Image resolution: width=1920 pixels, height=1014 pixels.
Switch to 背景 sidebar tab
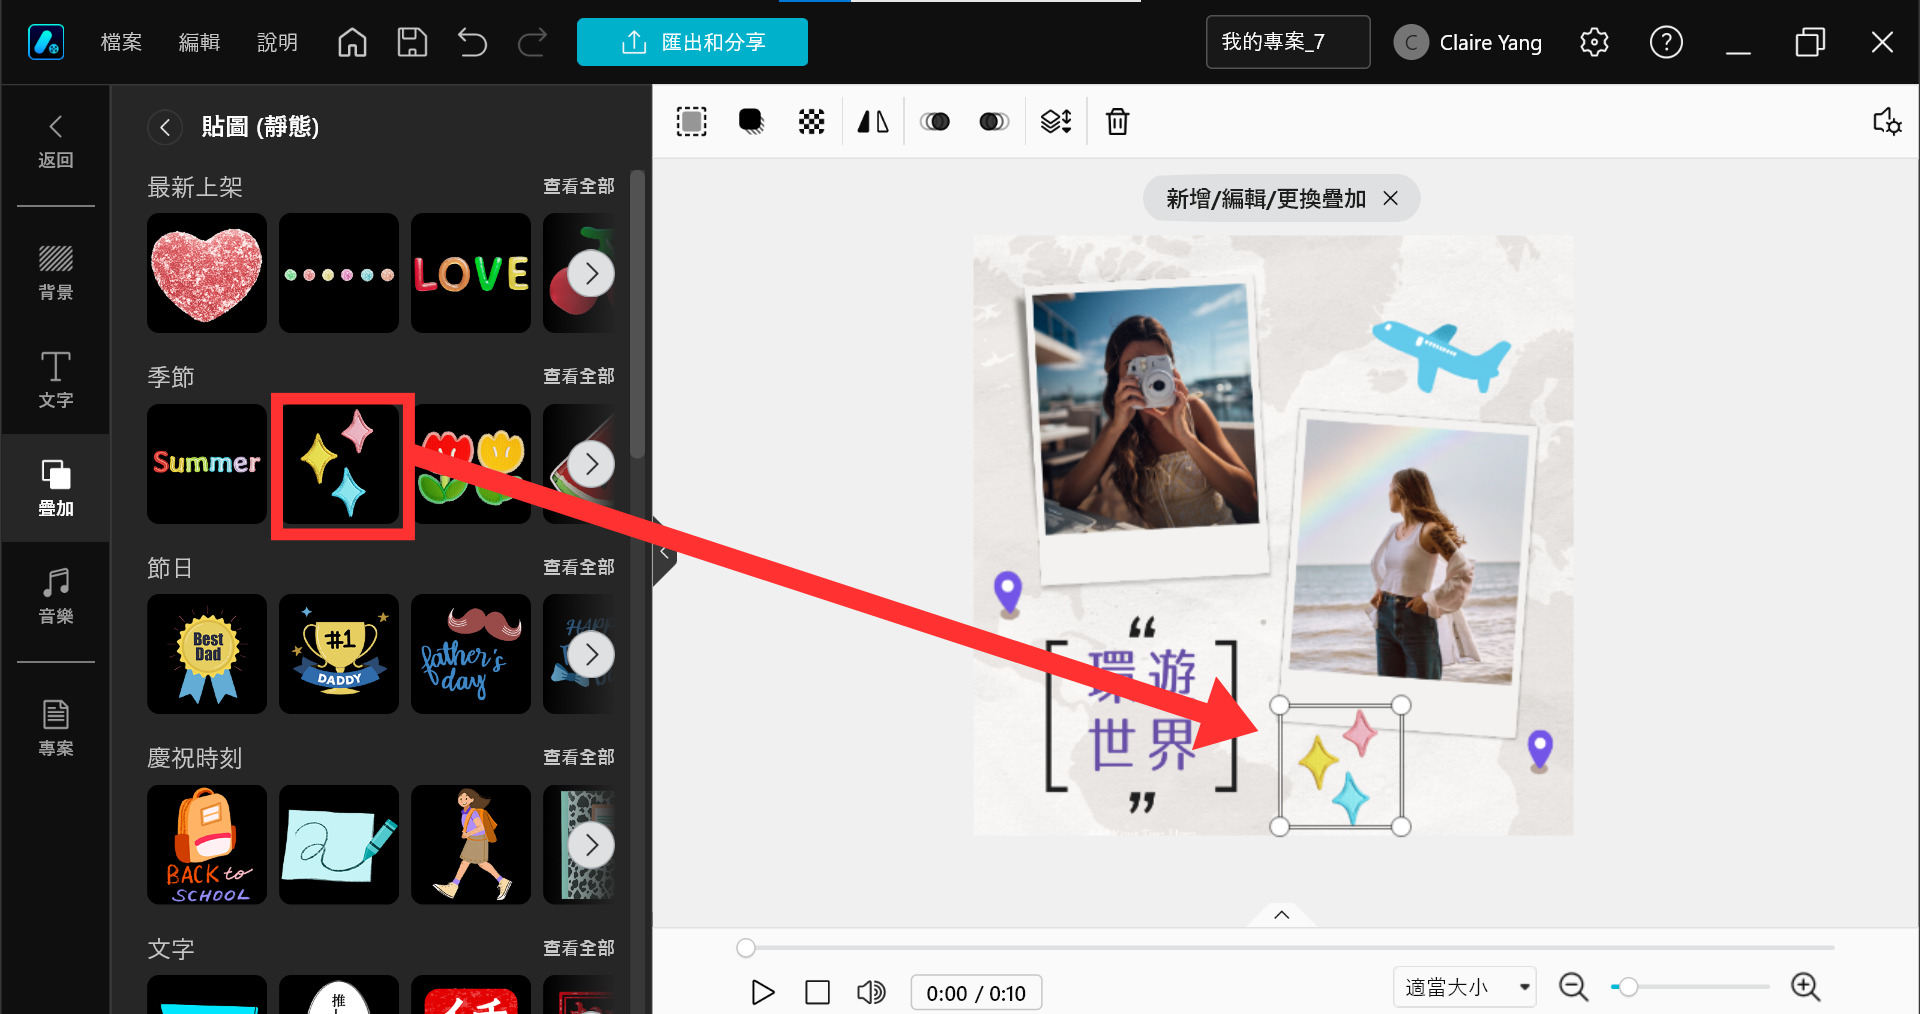click(x=56, y=272)
